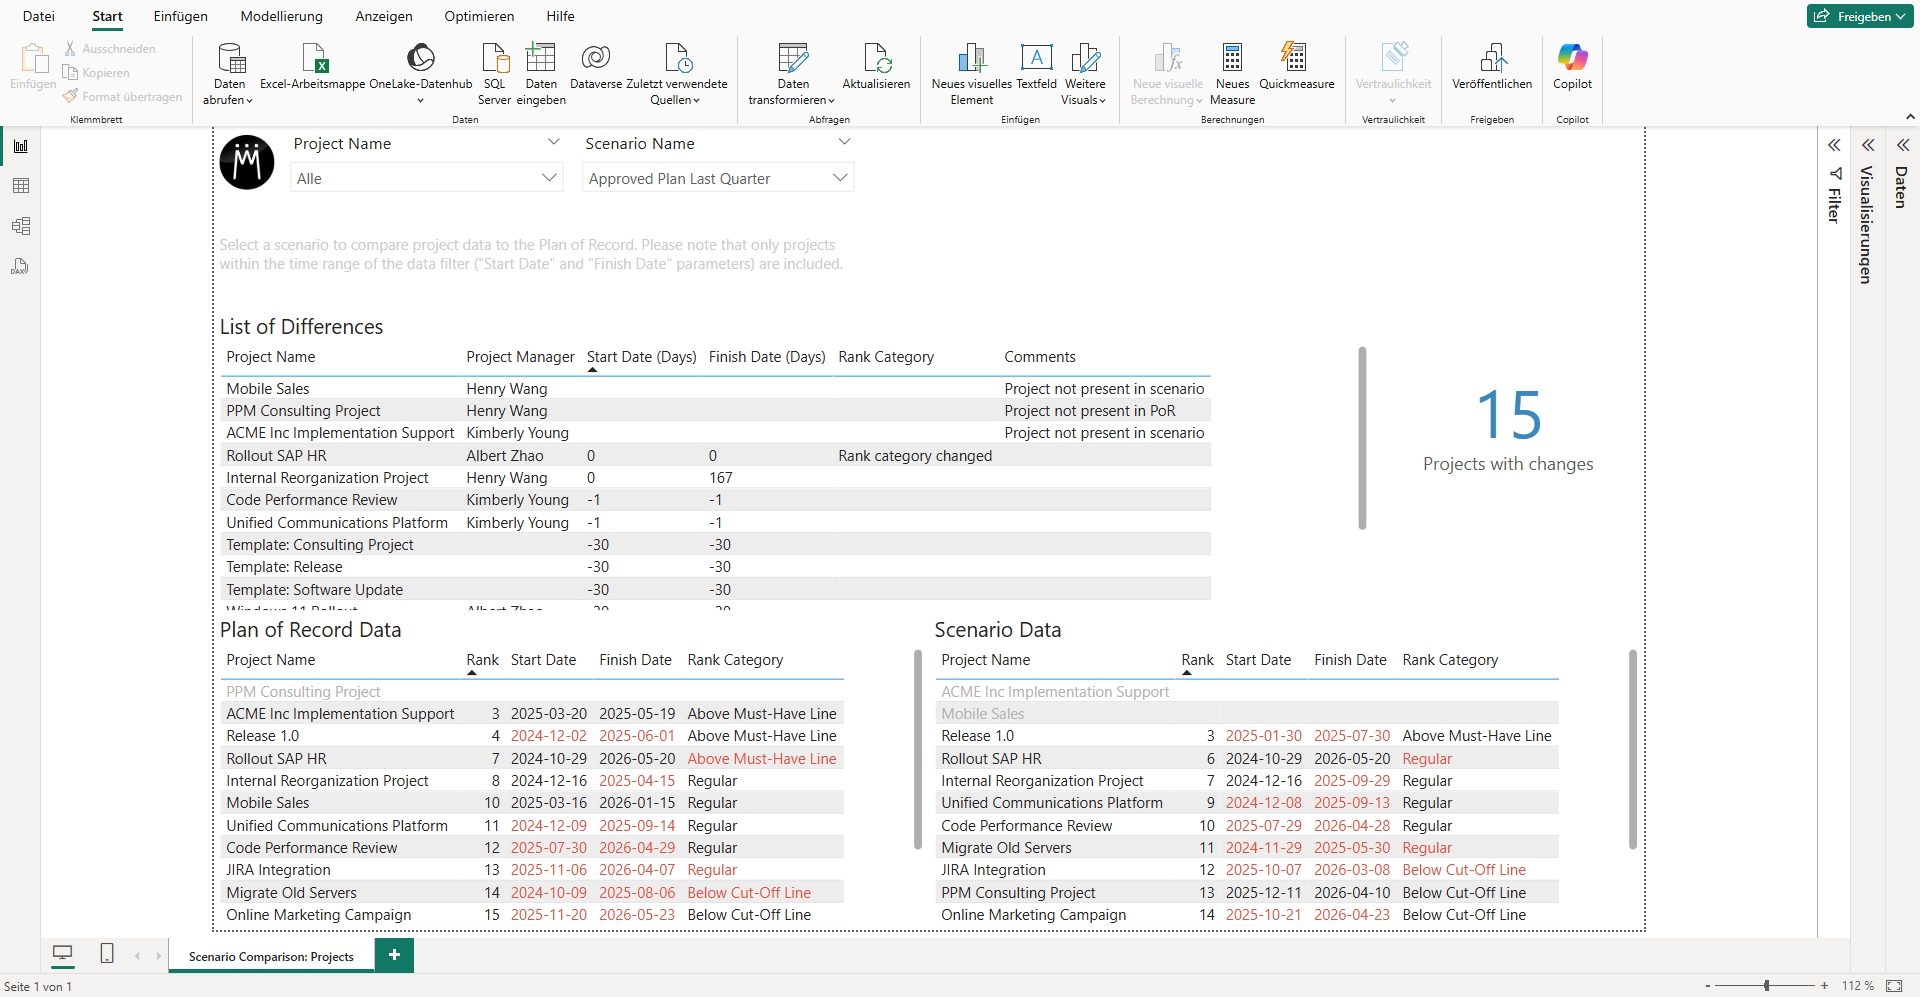Open the Project Name slicer dropdown with Alle
Screen dimensions: 1920x997
[427, 178]
